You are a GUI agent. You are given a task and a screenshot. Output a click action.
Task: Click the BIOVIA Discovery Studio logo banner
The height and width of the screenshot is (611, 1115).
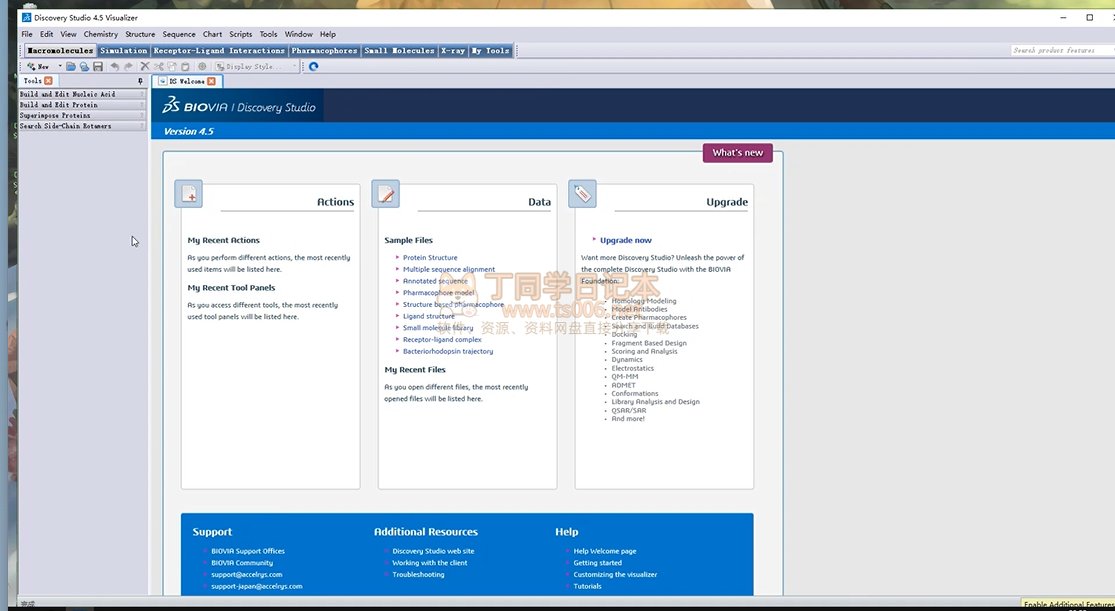click(239, 107)
